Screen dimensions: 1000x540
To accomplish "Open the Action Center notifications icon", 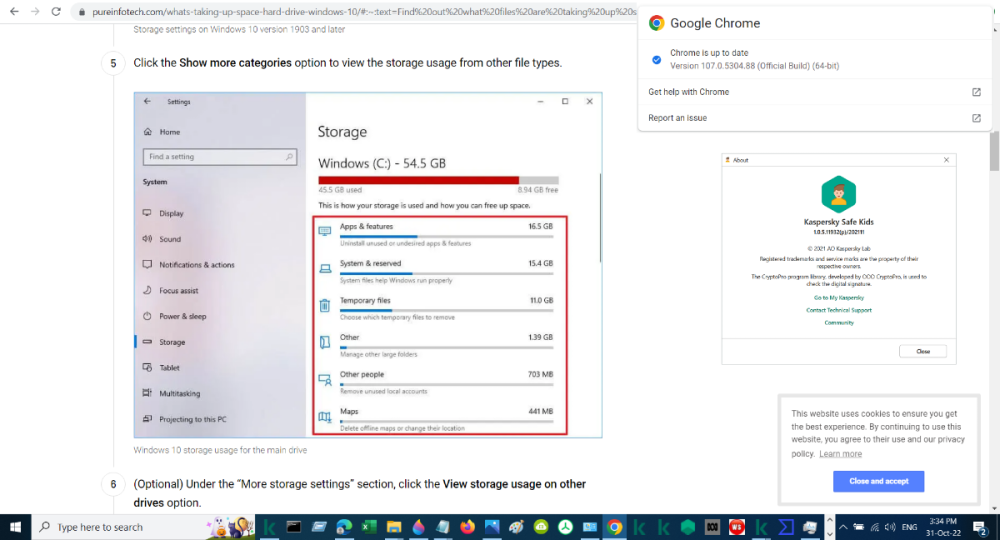I will pos(980,527).
